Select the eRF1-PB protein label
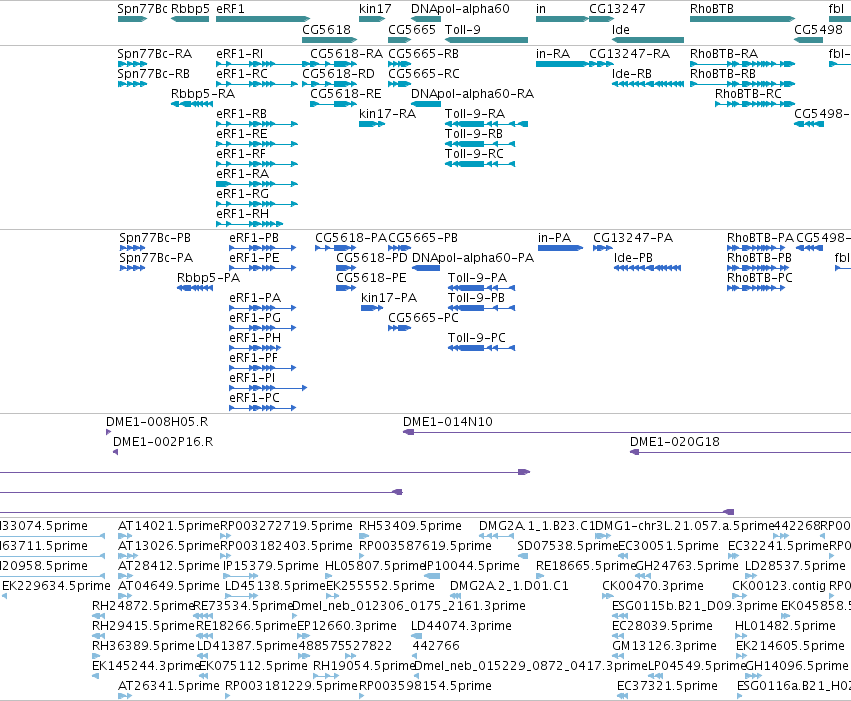The width and height of the screenshot is (851, 701). (254, 238)
